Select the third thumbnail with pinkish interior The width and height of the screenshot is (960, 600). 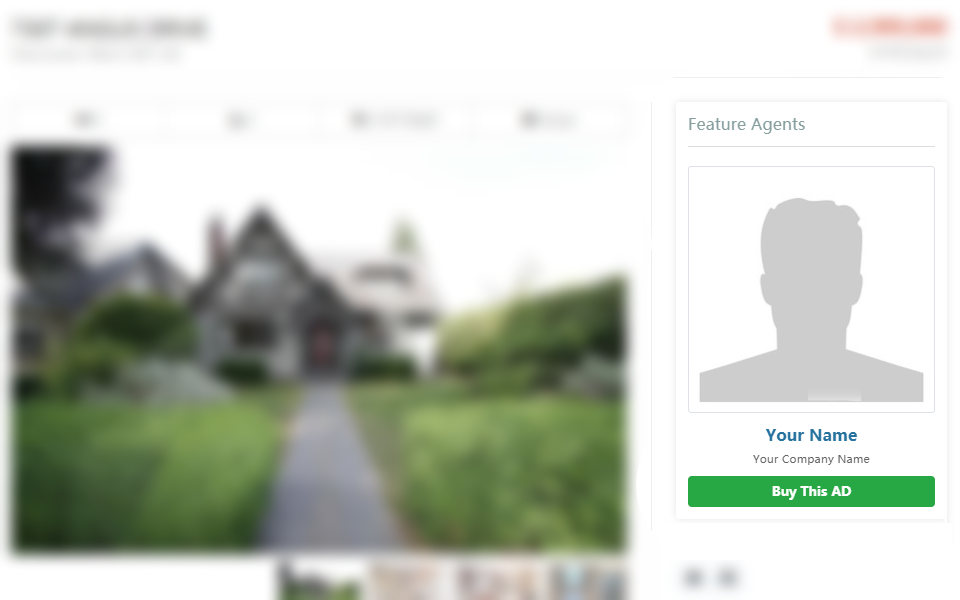pyautogui.click(x=498, y=582)
